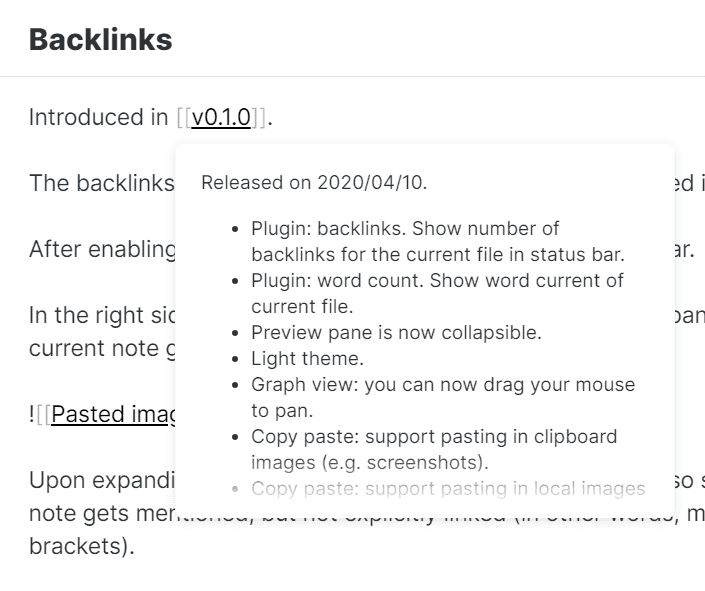This screenshot has height=591, width=705.
Task: Click faded 'pasting in local images' item
Action: point(447,489)
